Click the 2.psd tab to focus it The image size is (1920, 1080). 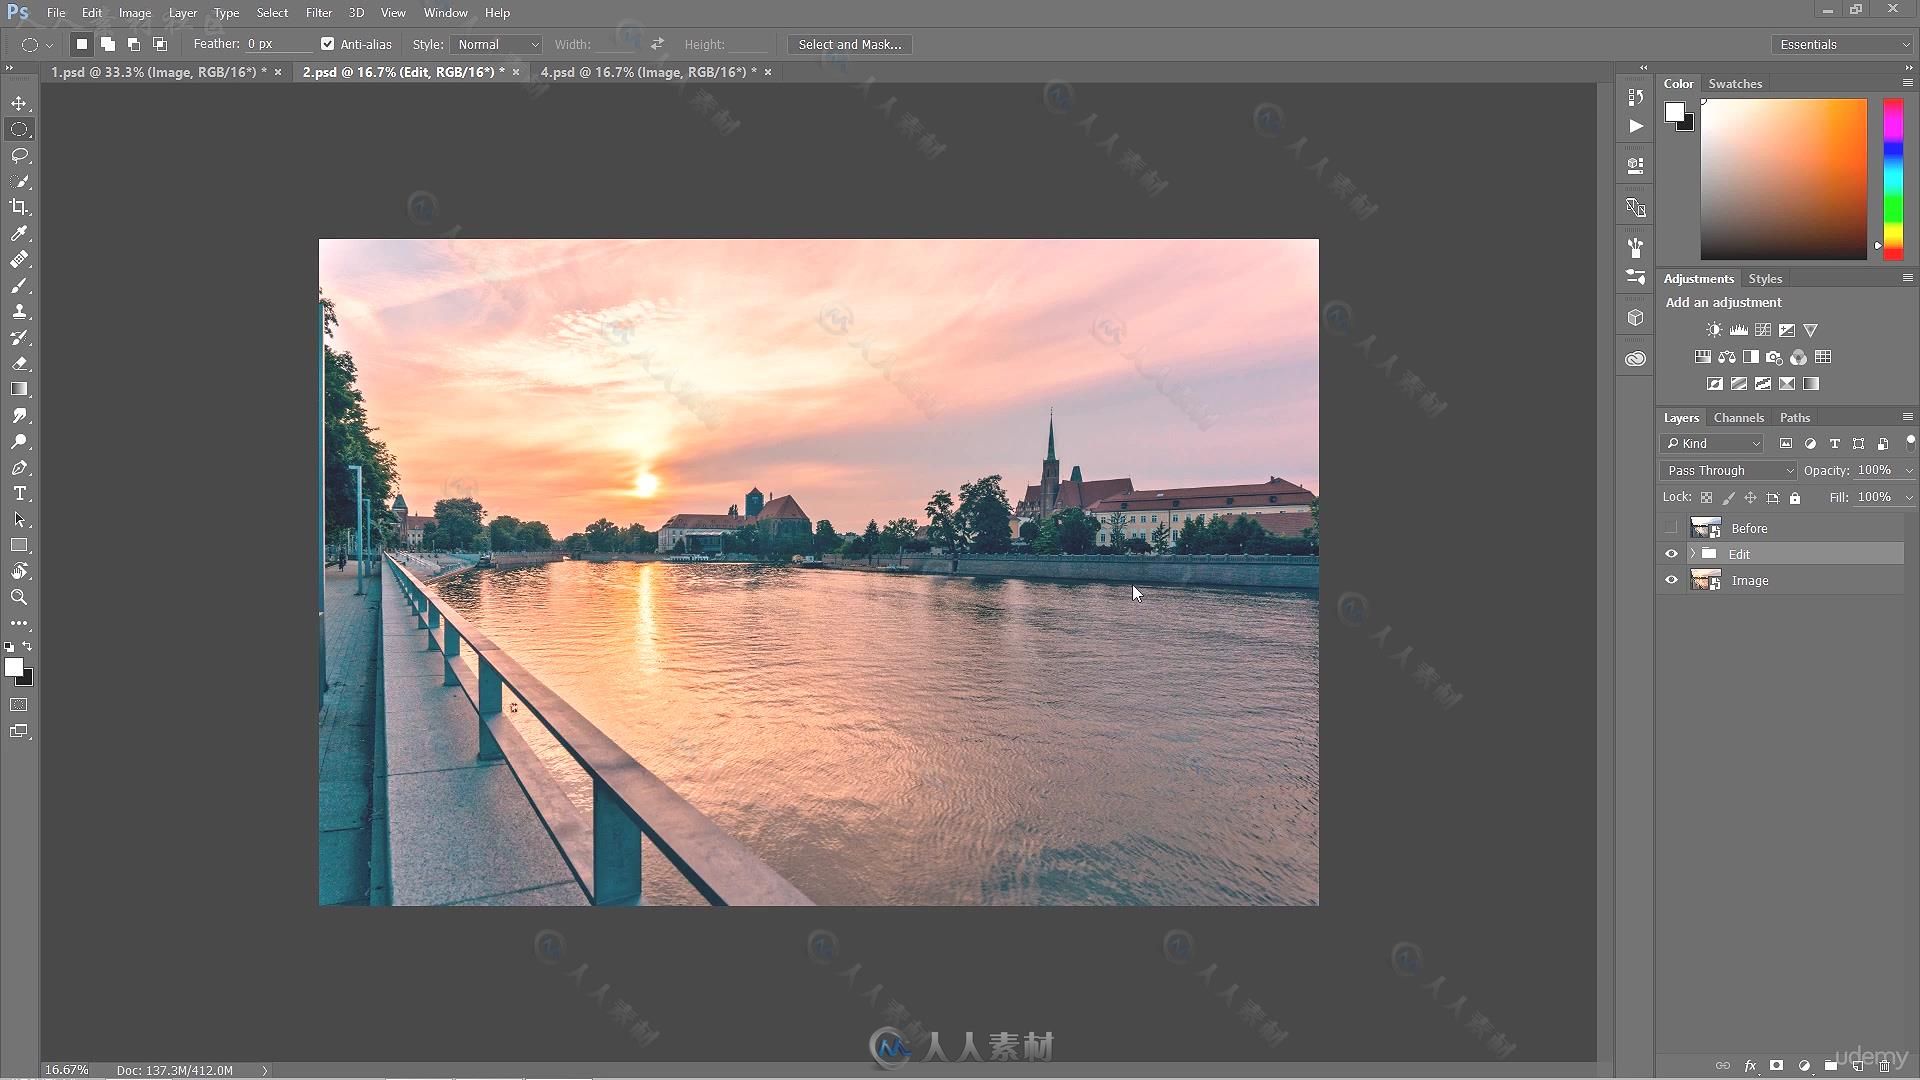click(x=404, y=71)
